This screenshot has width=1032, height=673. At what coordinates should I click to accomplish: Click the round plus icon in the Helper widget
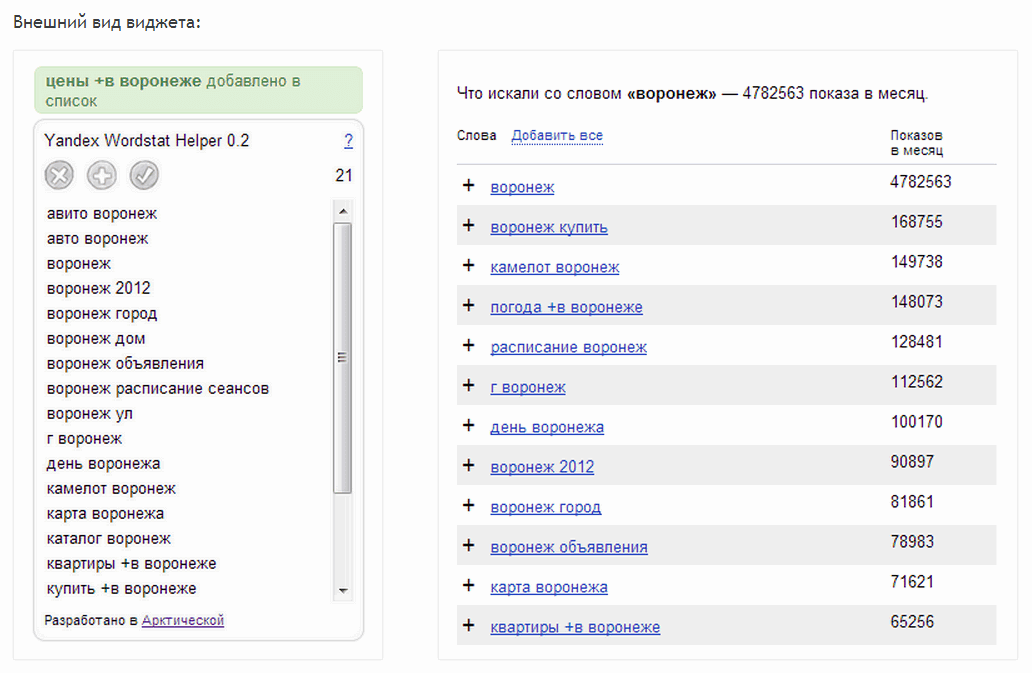pos(102,176)
